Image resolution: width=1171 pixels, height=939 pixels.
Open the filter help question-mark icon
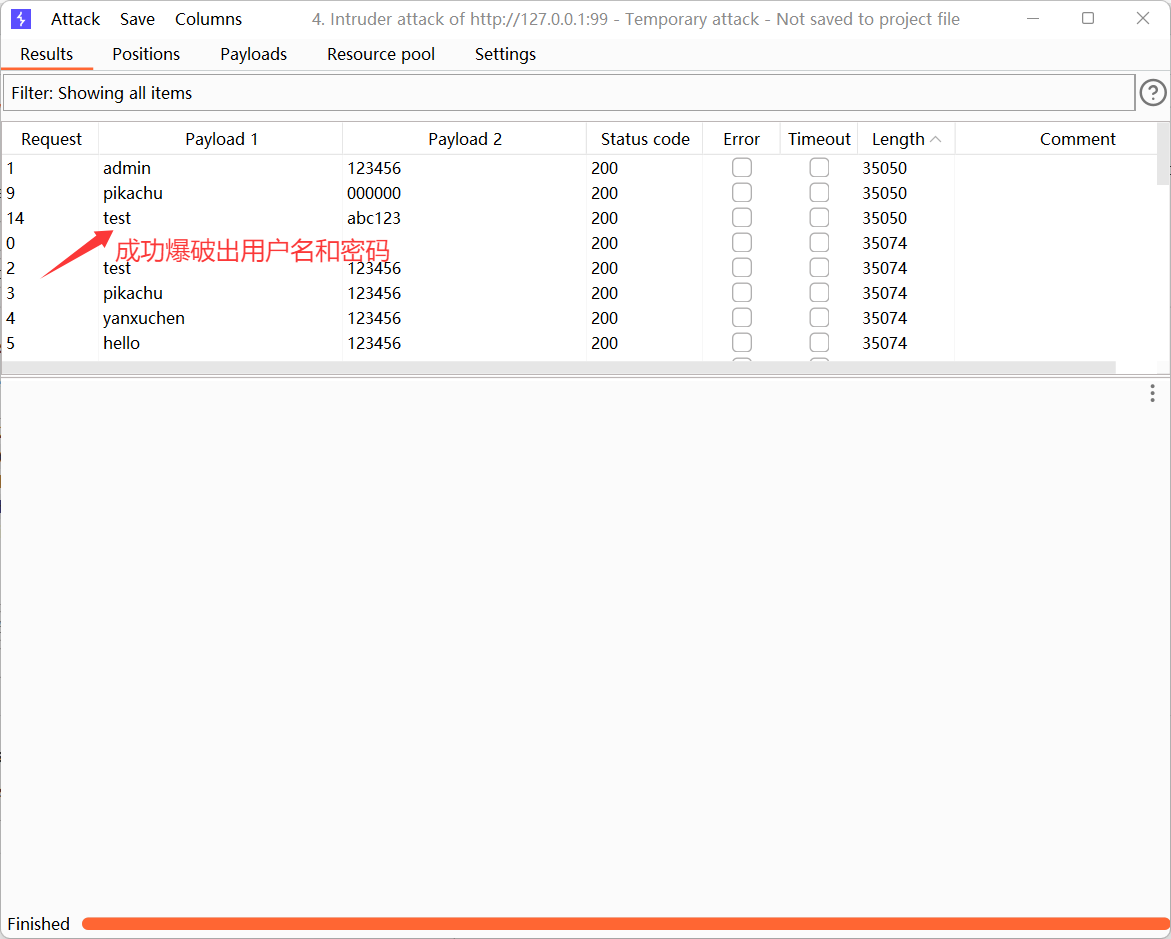[1152, 93]
